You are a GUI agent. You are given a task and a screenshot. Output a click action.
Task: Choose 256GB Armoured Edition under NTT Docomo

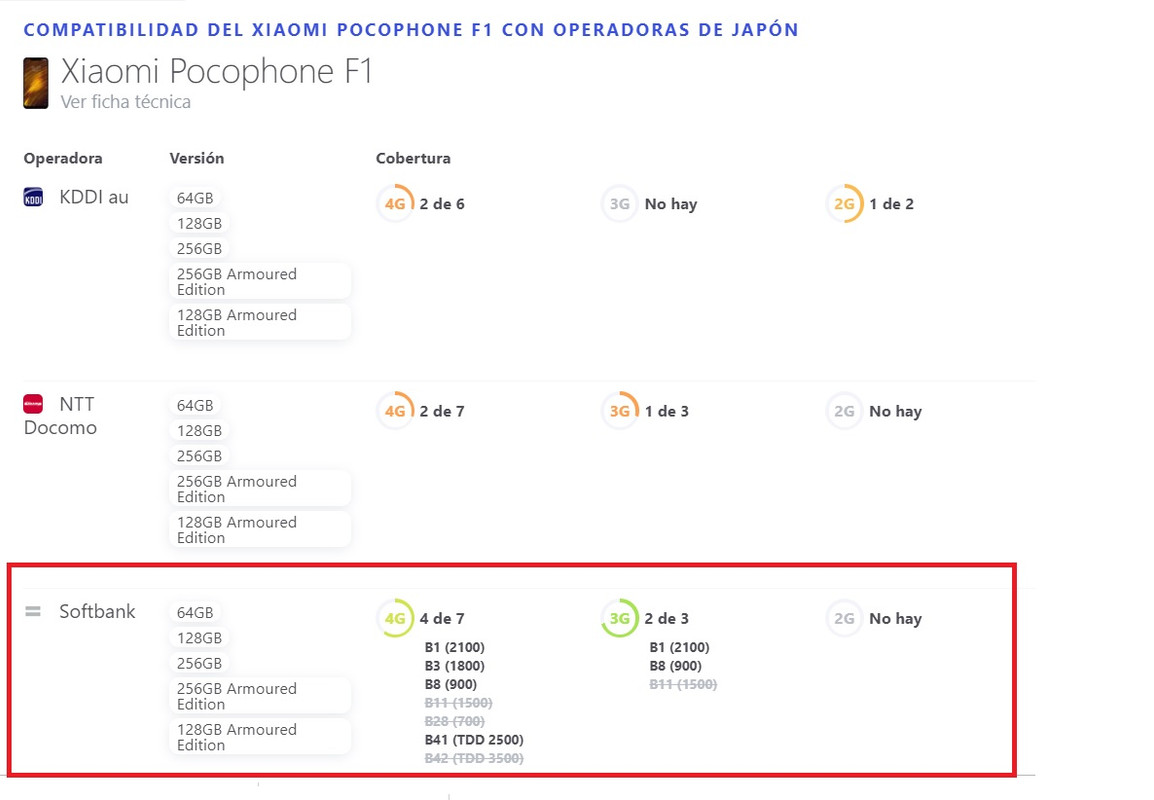[260, 489]
